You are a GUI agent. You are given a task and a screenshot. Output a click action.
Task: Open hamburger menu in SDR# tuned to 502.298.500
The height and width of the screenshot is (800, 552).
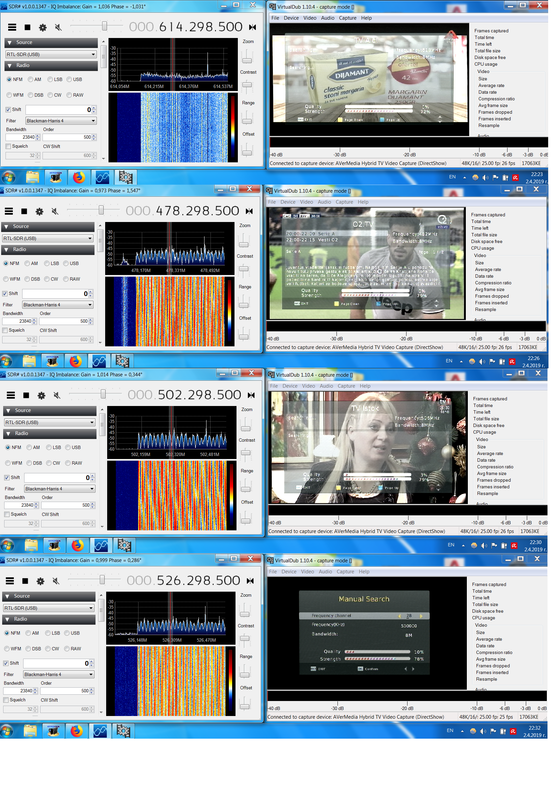pos(11,395)
